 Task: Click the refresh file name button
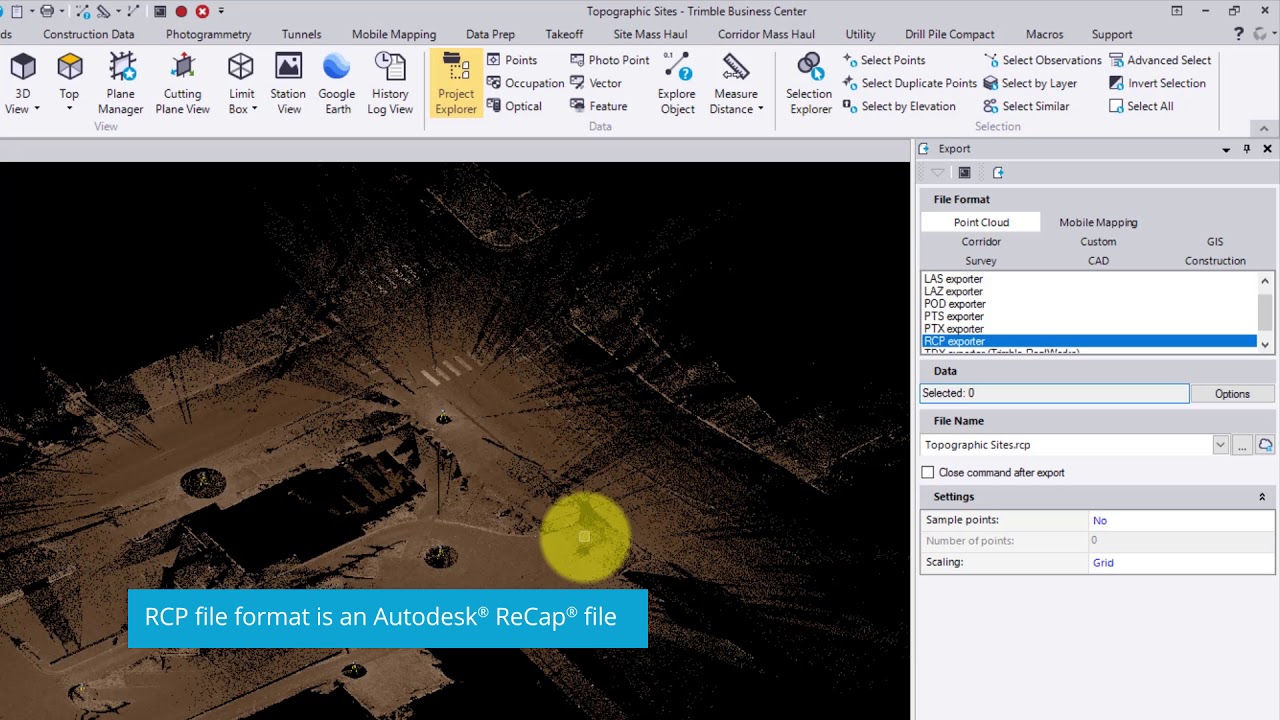pyautogui.click(x=1265, y=445)
